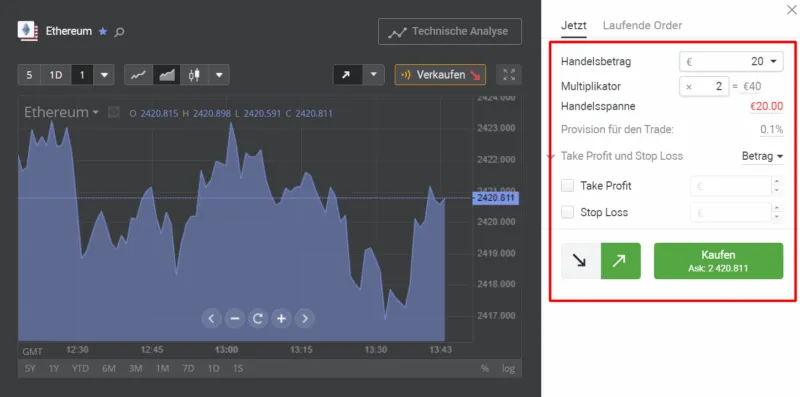Image resolution: width=800 pixels, height=397 pixels.
Task: Select the 5 interval button
Action: click(x=29, y=75)
